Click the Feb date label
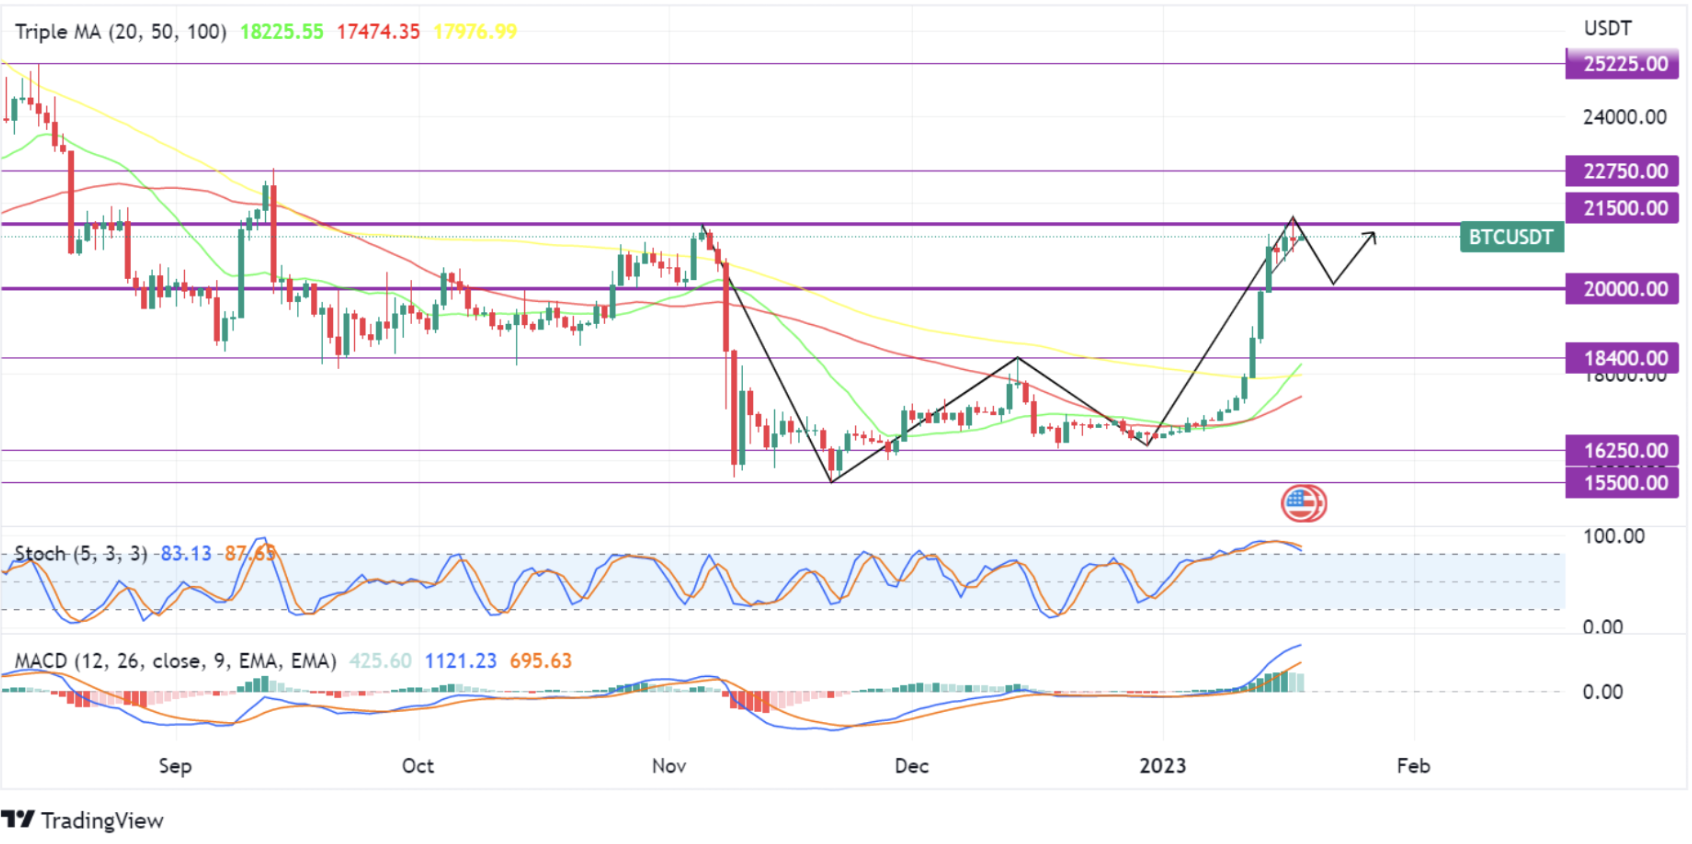This screenshot has width=1692, height=844. click(1414, 766)
